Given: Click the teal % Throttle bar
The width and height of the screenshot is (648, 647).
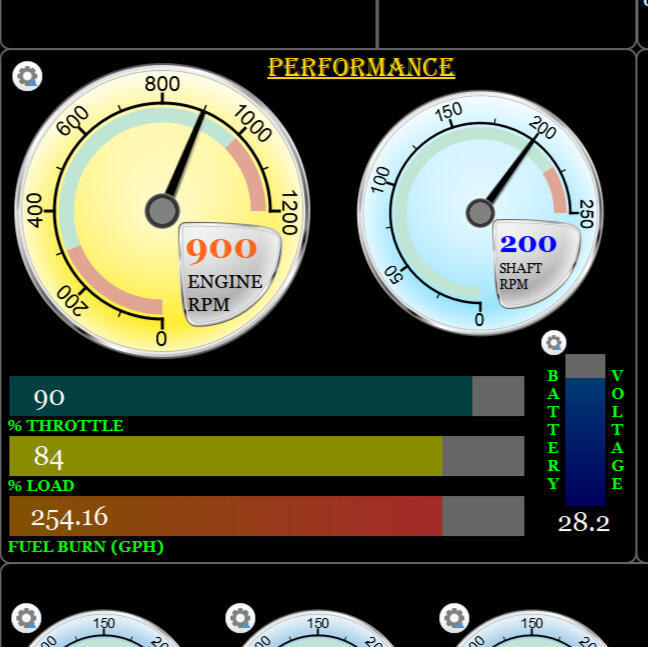Looking at the screenshot, I should 240,396.
